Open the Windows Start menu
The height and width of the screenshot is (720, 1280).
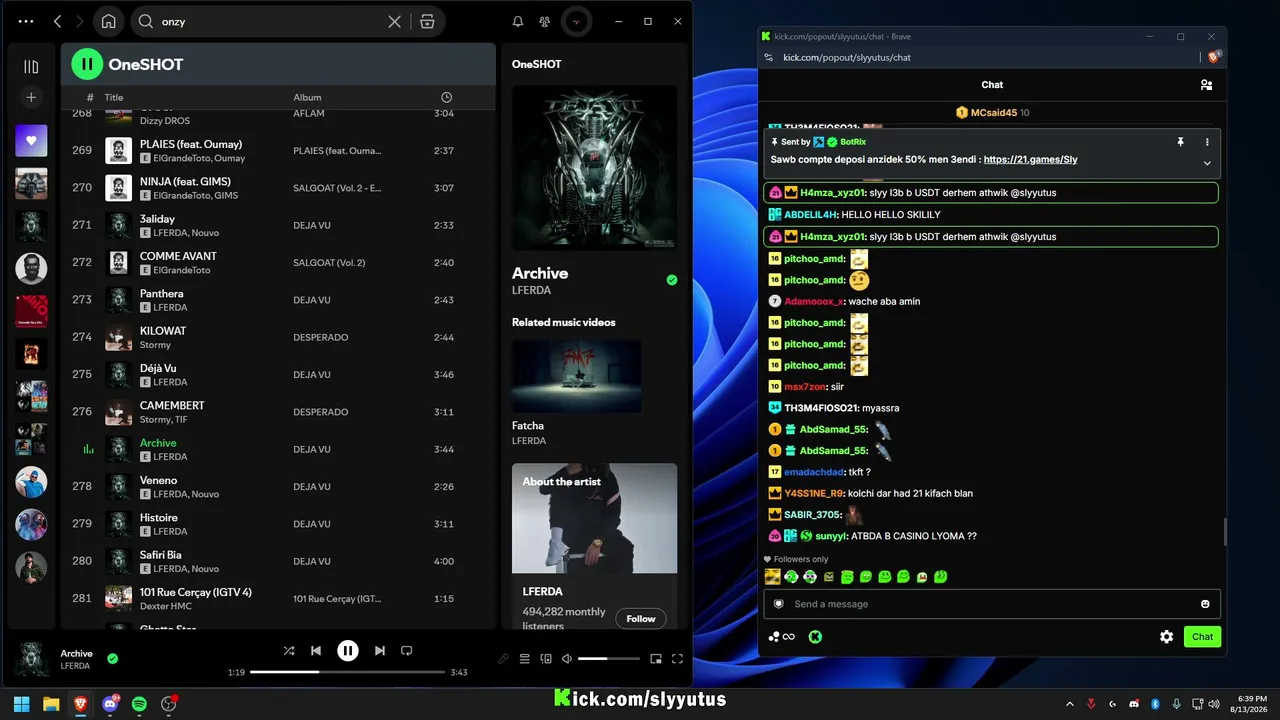click(22, 704)
